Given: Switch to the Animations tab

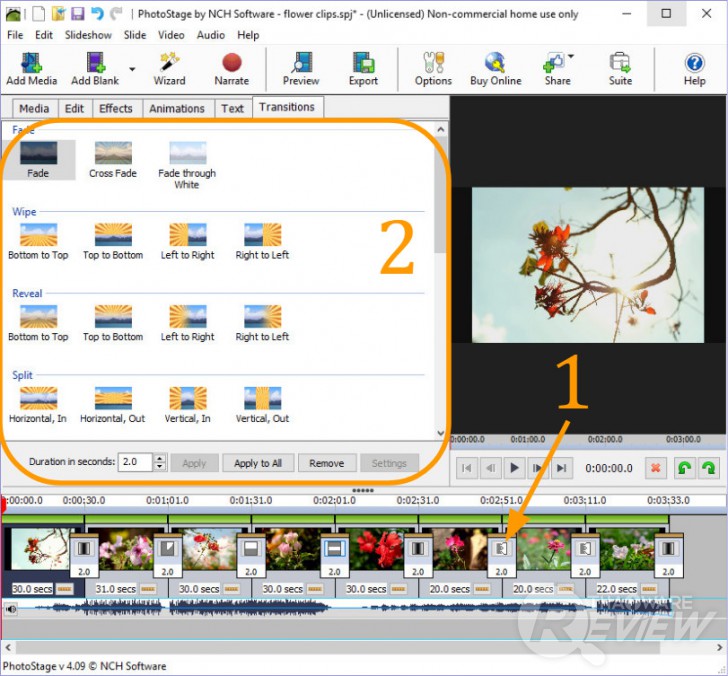Looking at the screenshot, I should pyautogui.click(x=177, y=109).
